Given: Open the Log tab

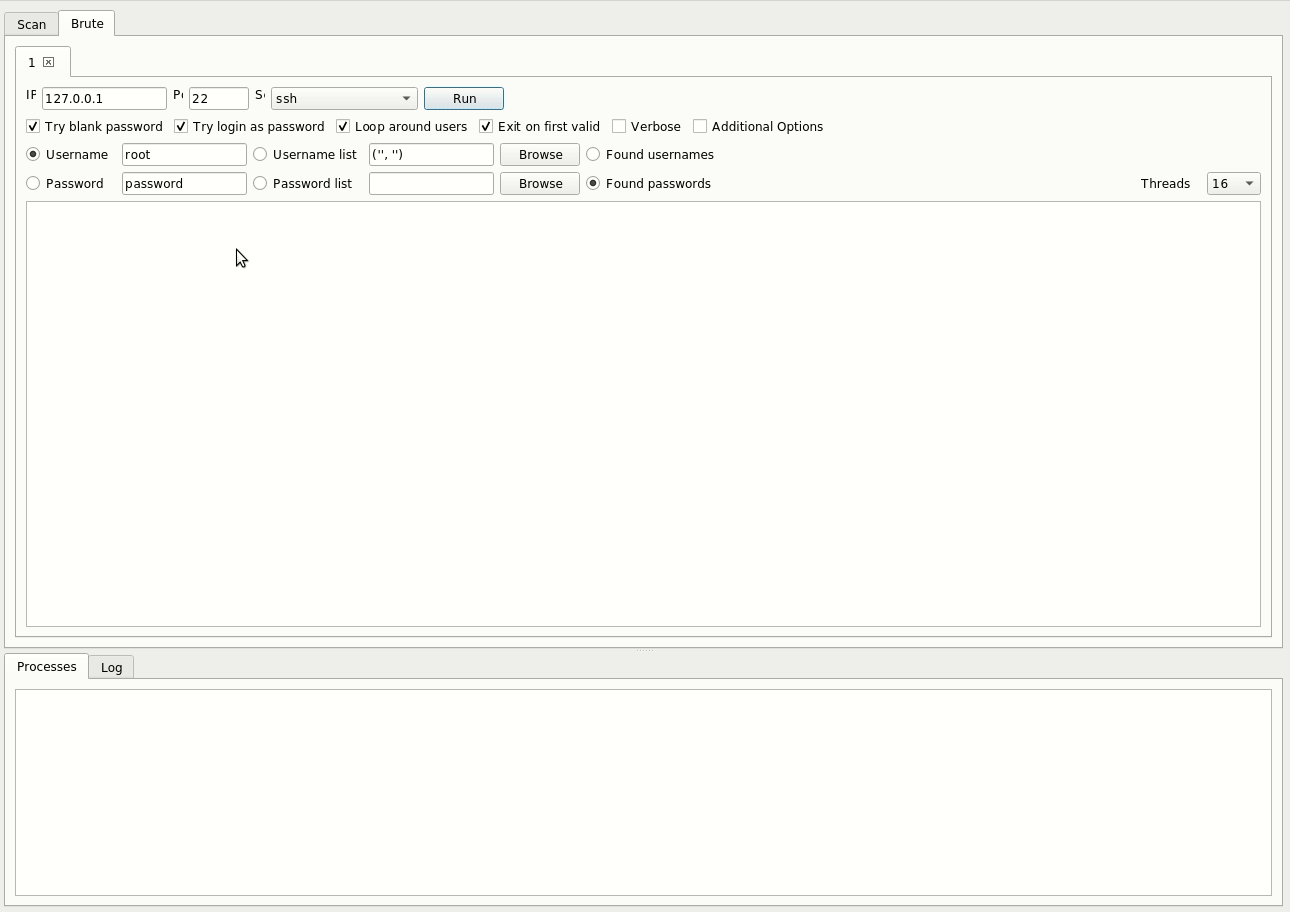Looking at the screenshot, I should [111, 667].
